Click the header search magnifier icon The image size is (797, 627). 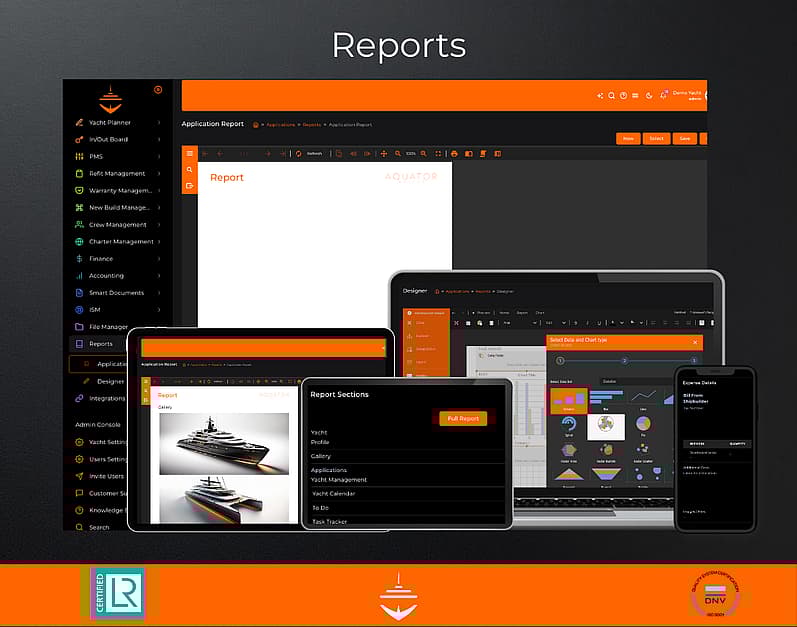pos(611,96)
